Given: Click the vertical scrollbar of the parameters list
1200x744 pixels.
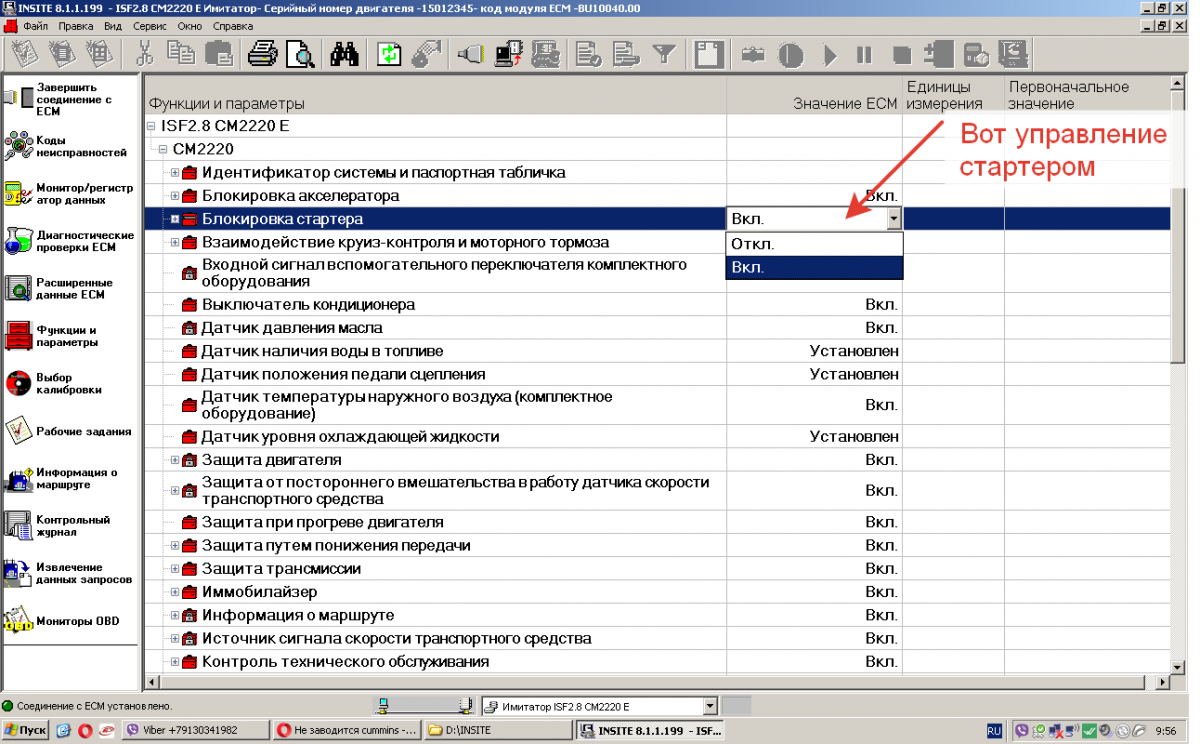Looking at the screenshot, I should point(1178,375).
